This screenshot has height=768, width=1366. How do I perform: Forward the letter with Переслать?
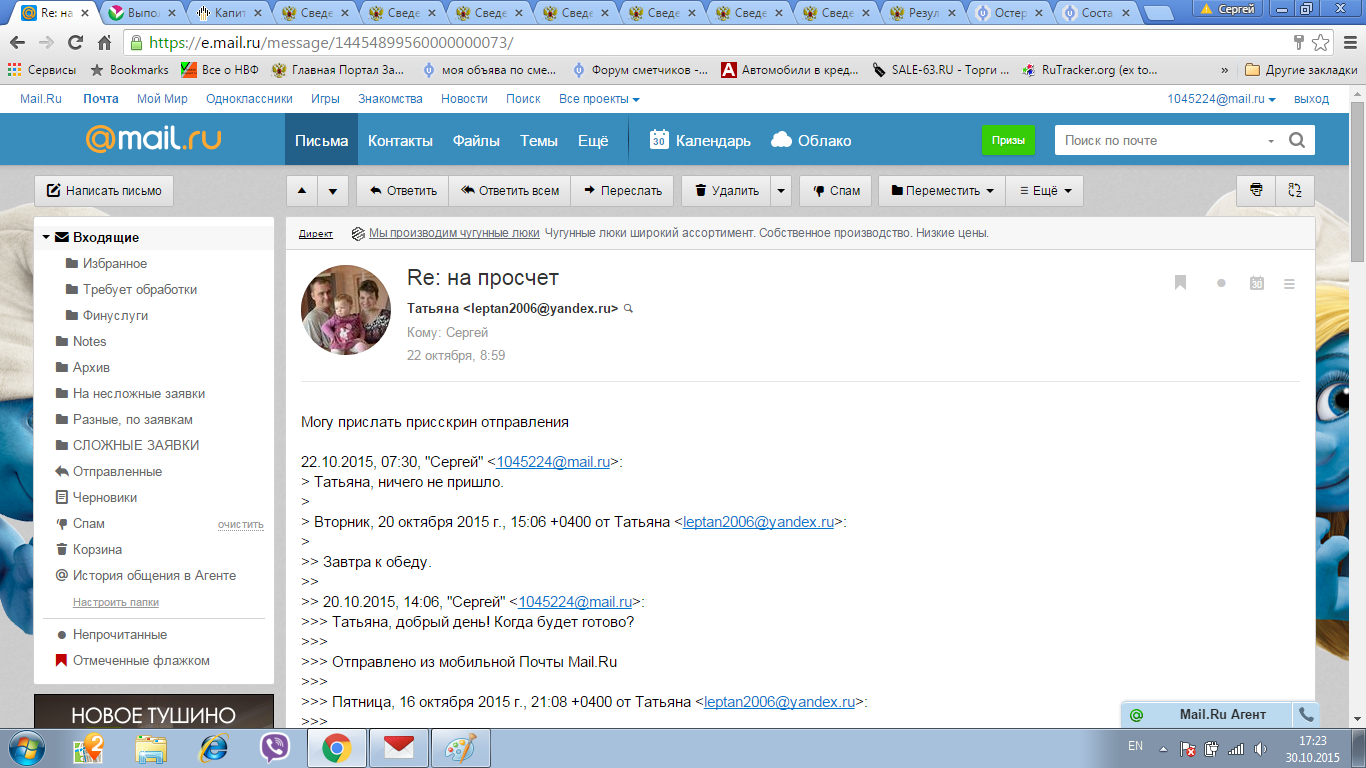pos(622,191)
